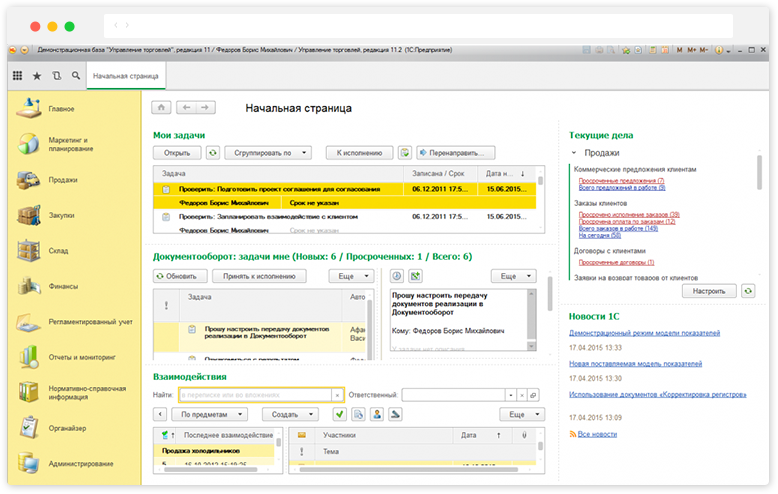Screen dimensions: 778x494
Task: Click the document icon after the green checkmark
Action: pyautogui.click(x=358, y=414)
